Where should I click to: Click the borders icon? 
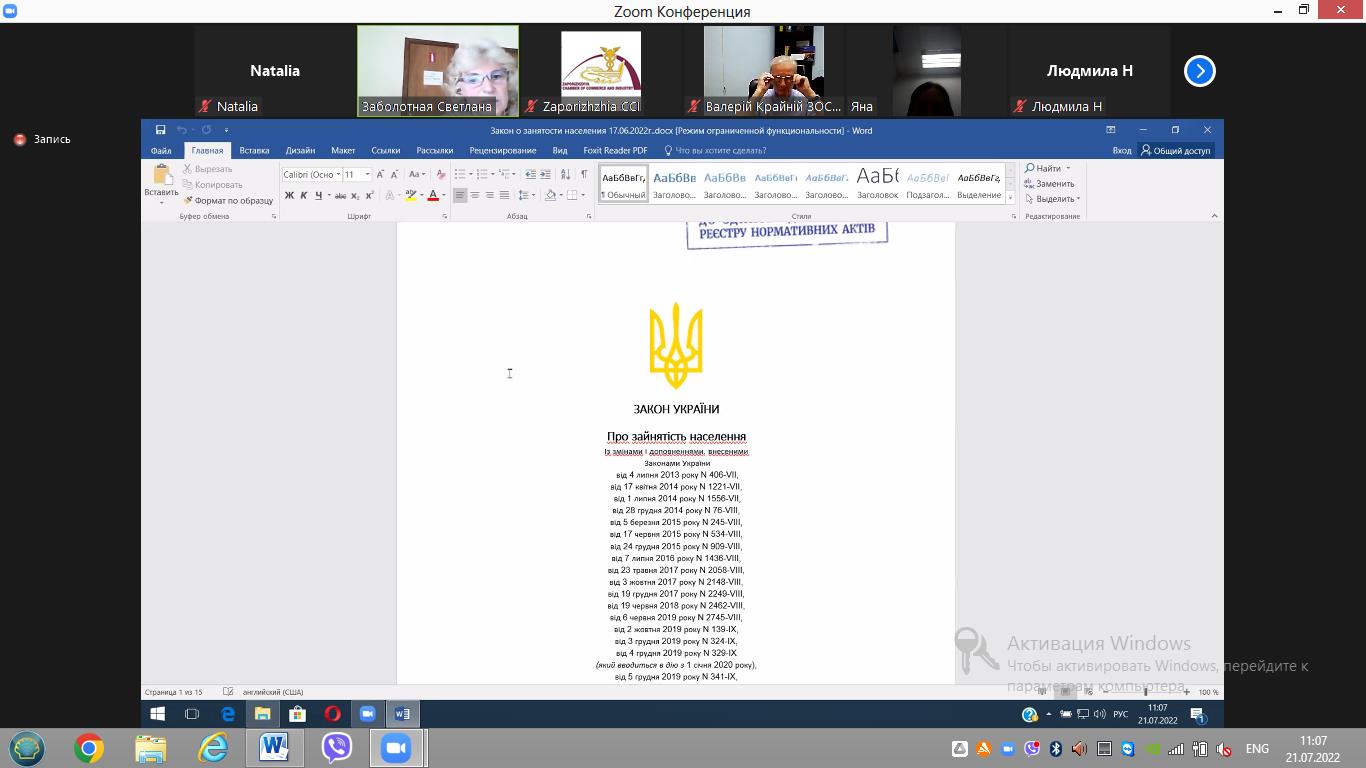click(573, 195)
